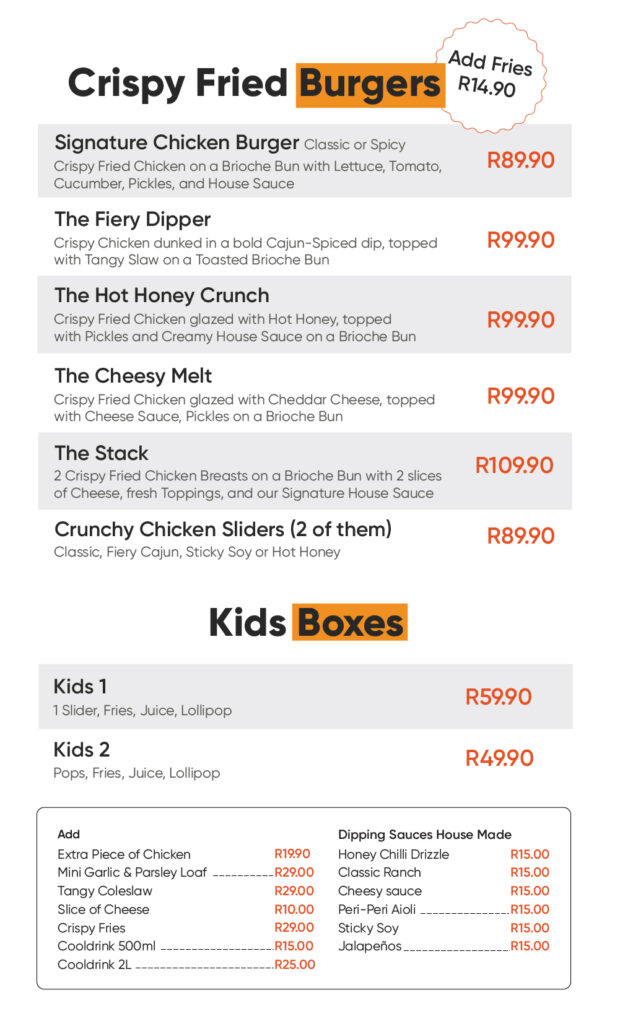This screenshot has width=620, height=1024.
Task: Click The Fiery Dipper burger title
Action: pyautogui.click(x=133, y=219)
